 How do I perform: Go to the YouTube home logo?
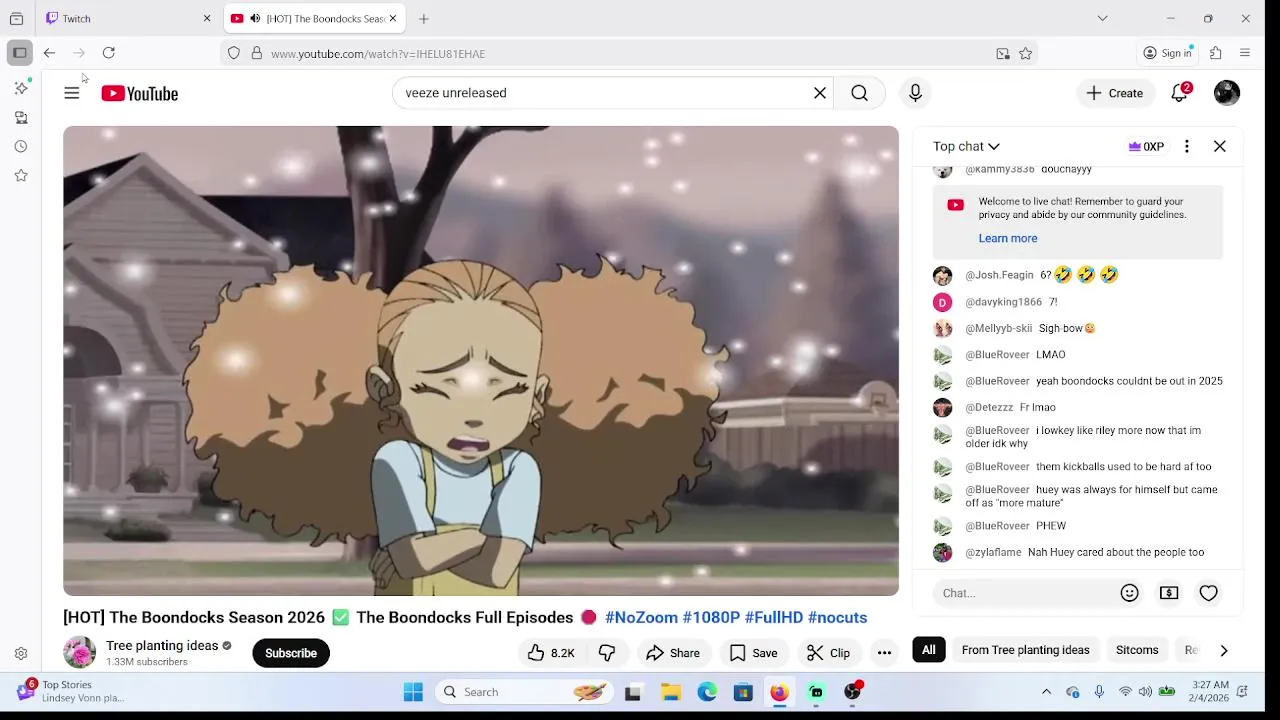[139, 93]
